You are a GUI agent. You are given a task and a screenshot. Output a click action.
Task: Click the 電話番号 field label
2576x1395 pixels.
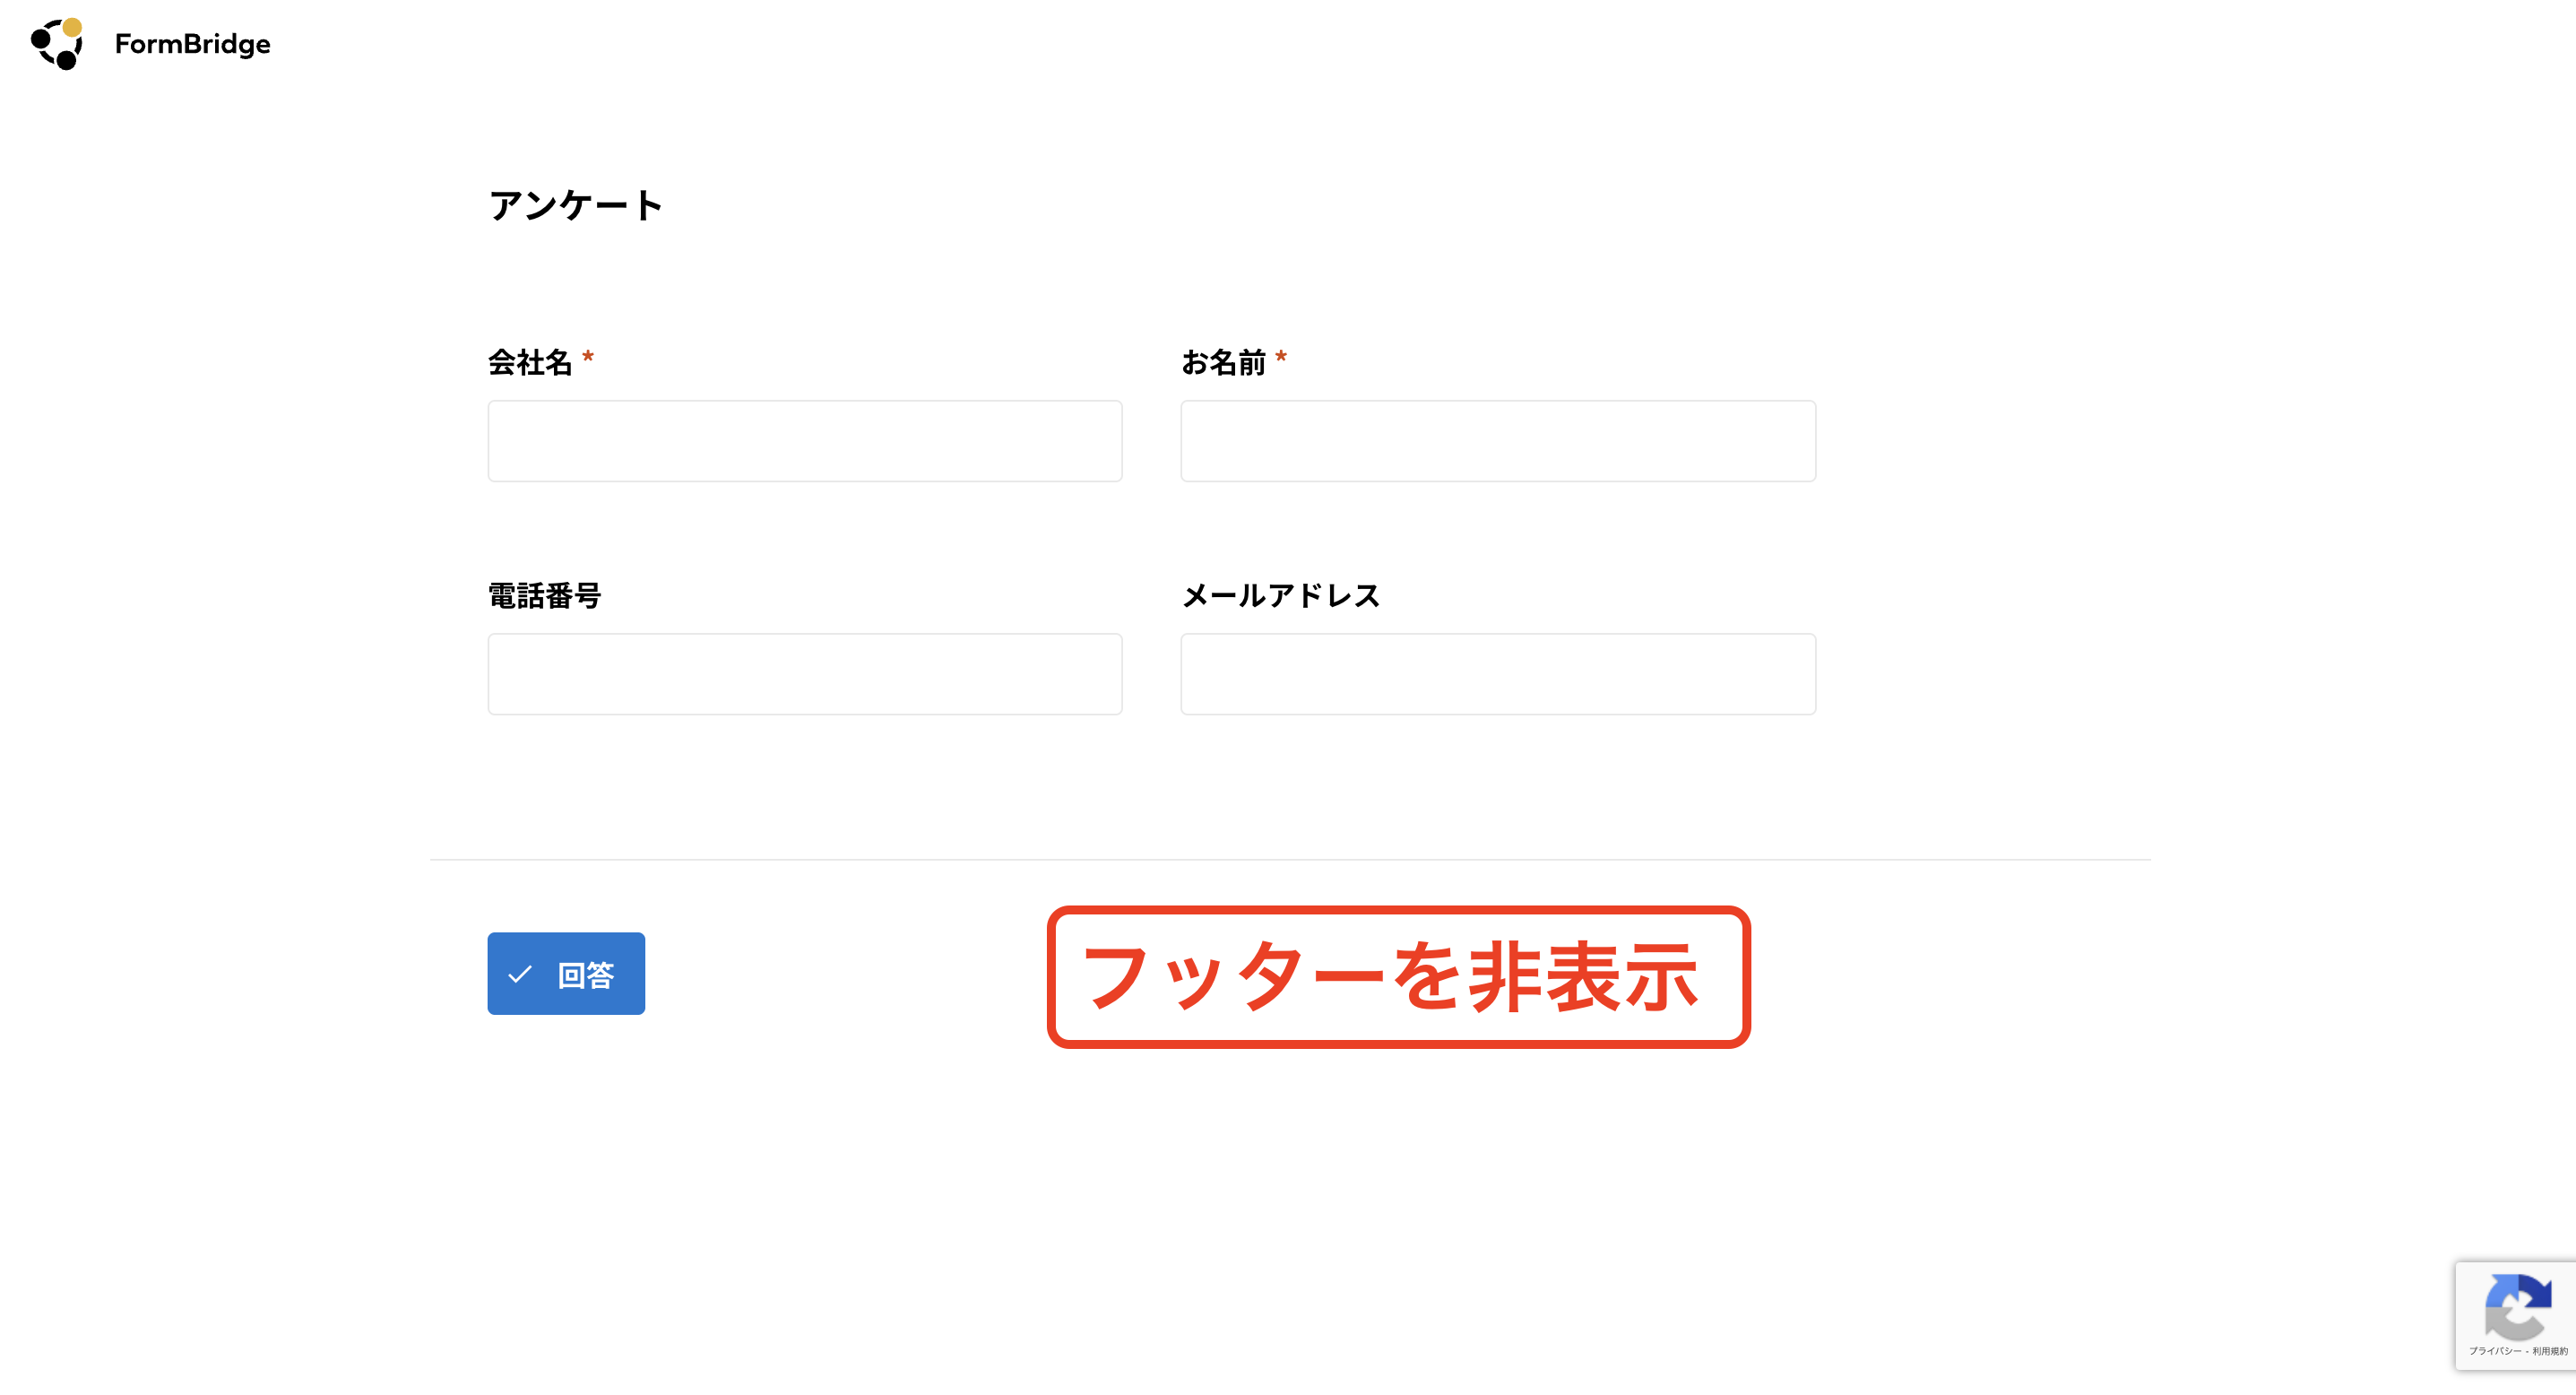point(545,596)
